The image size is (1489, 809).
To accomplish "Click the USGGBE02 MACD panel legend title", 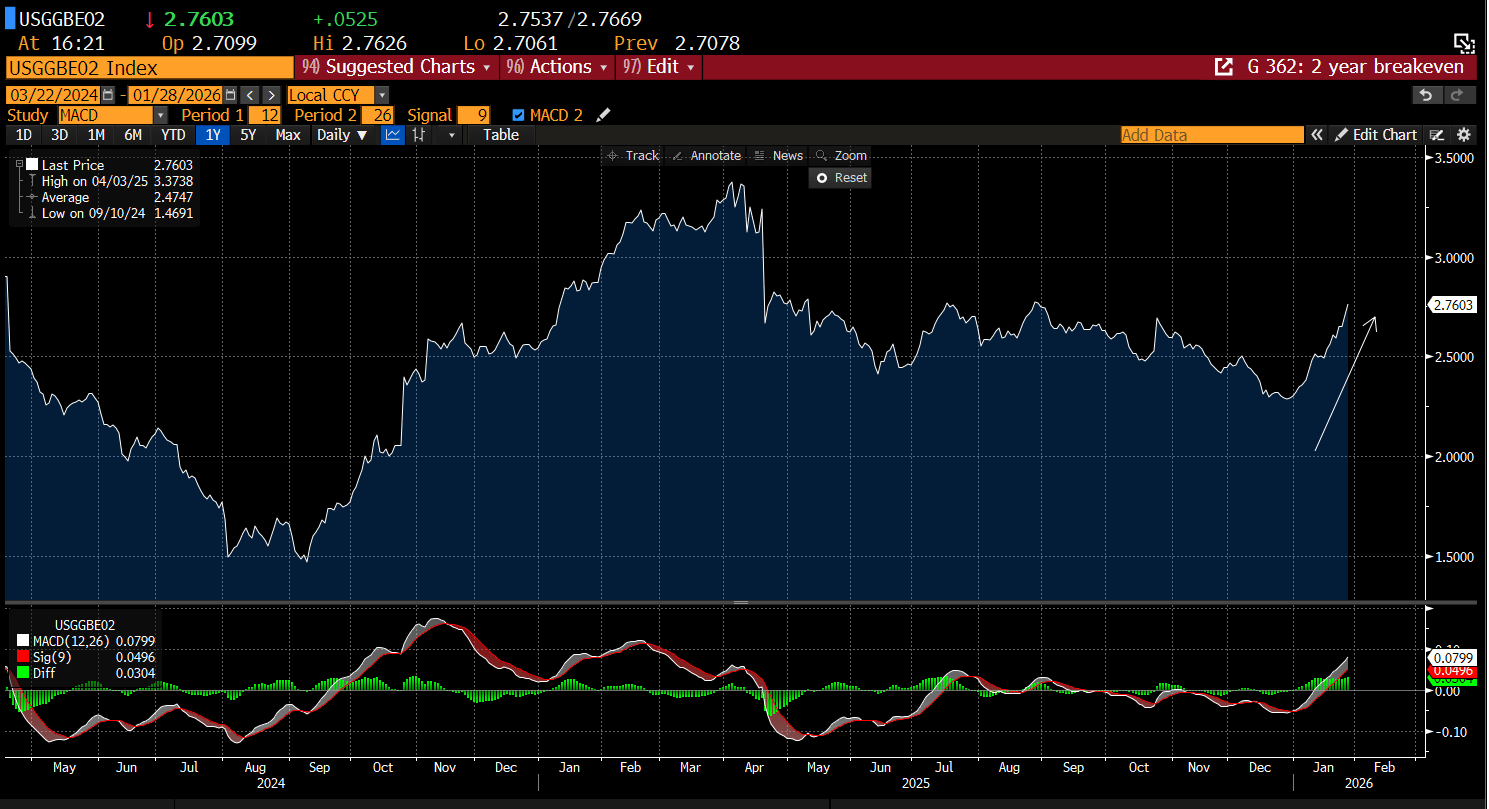I will tap(87, 625).
